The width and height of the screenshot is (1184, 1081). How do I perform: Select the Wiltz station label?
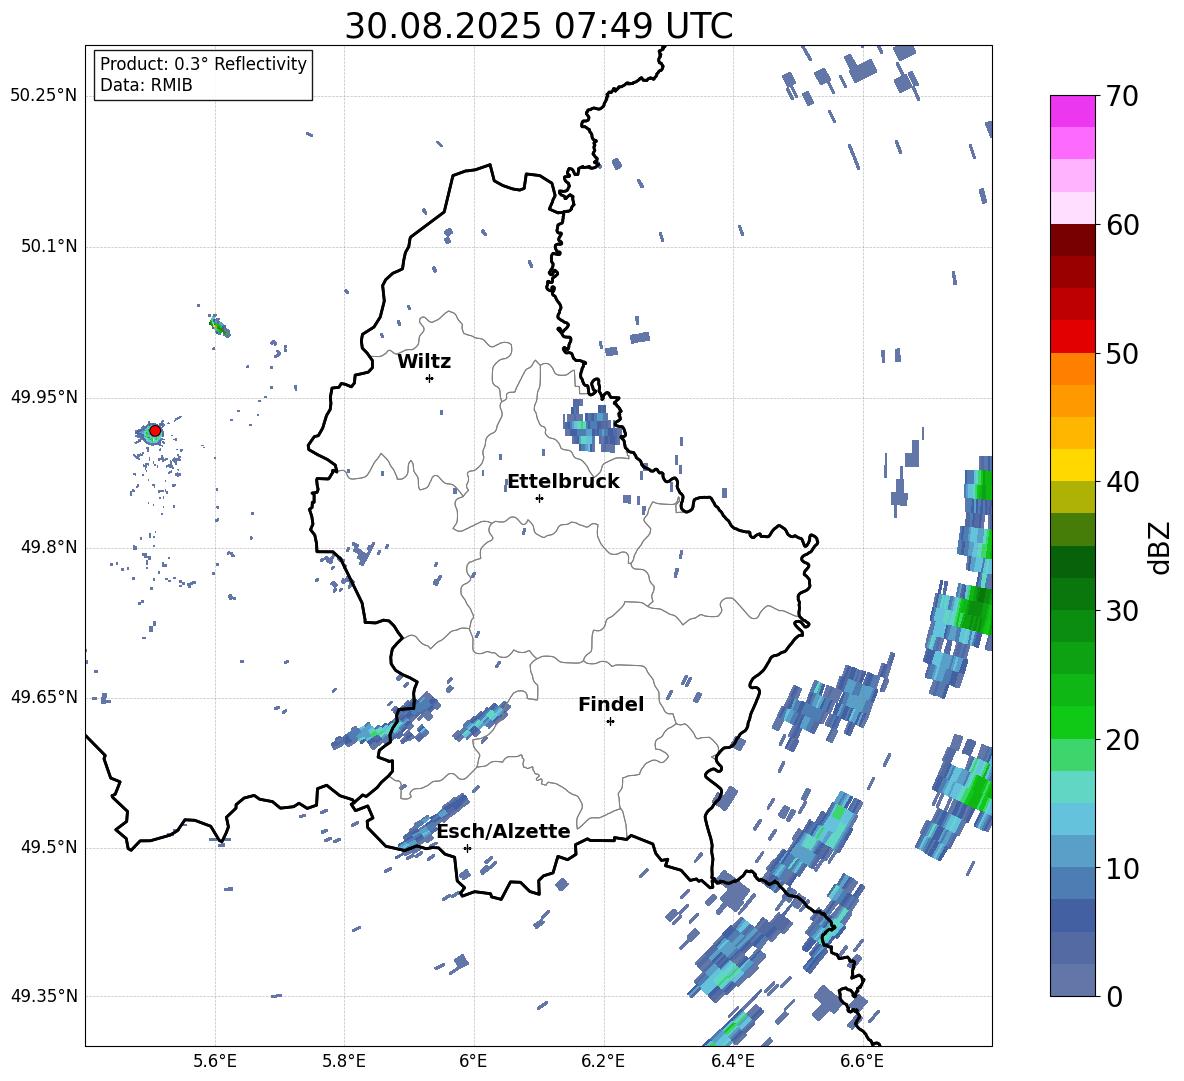[424, 362]
